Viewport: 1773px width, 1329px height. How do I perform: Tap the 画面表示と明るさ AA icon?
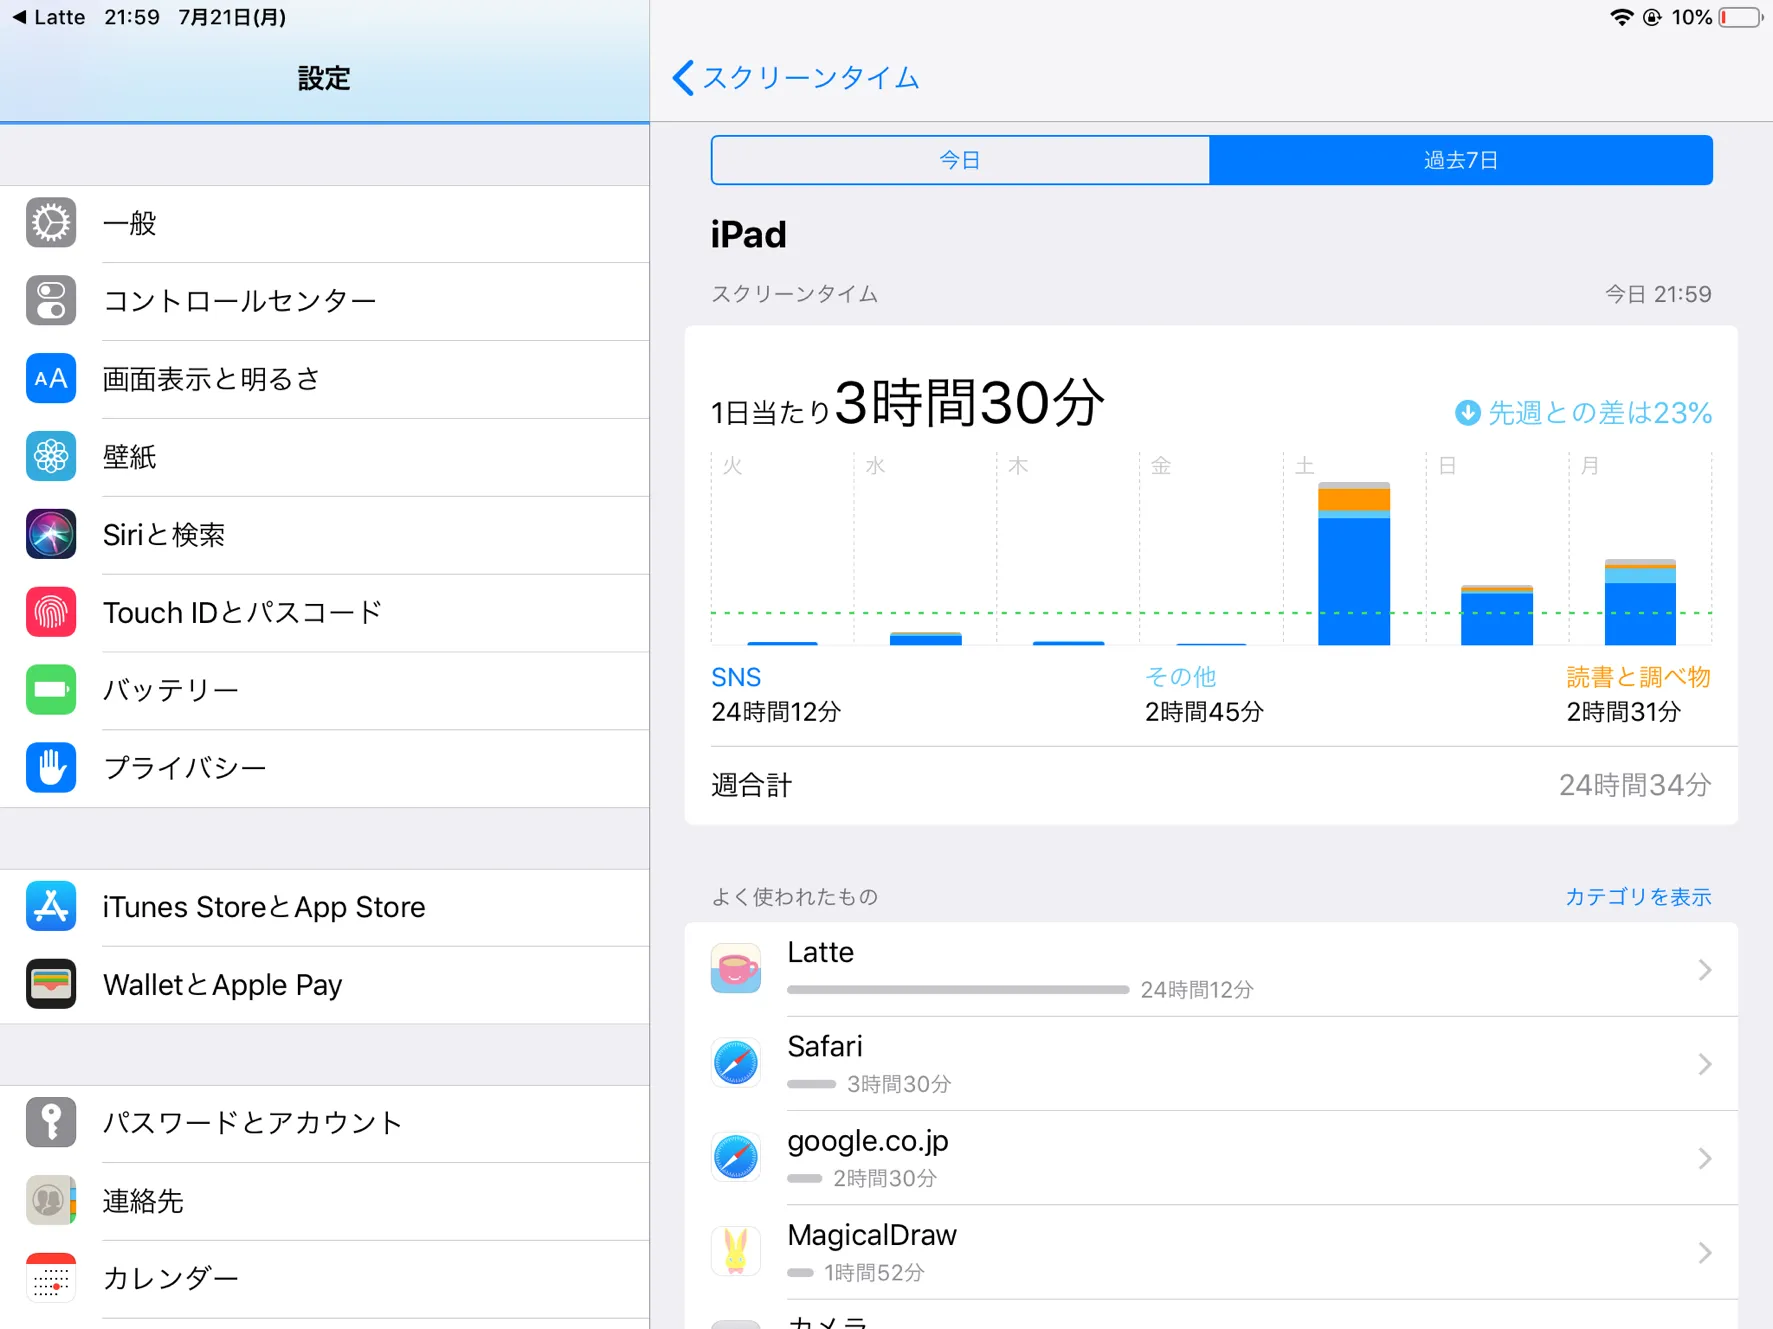(51, 379)
